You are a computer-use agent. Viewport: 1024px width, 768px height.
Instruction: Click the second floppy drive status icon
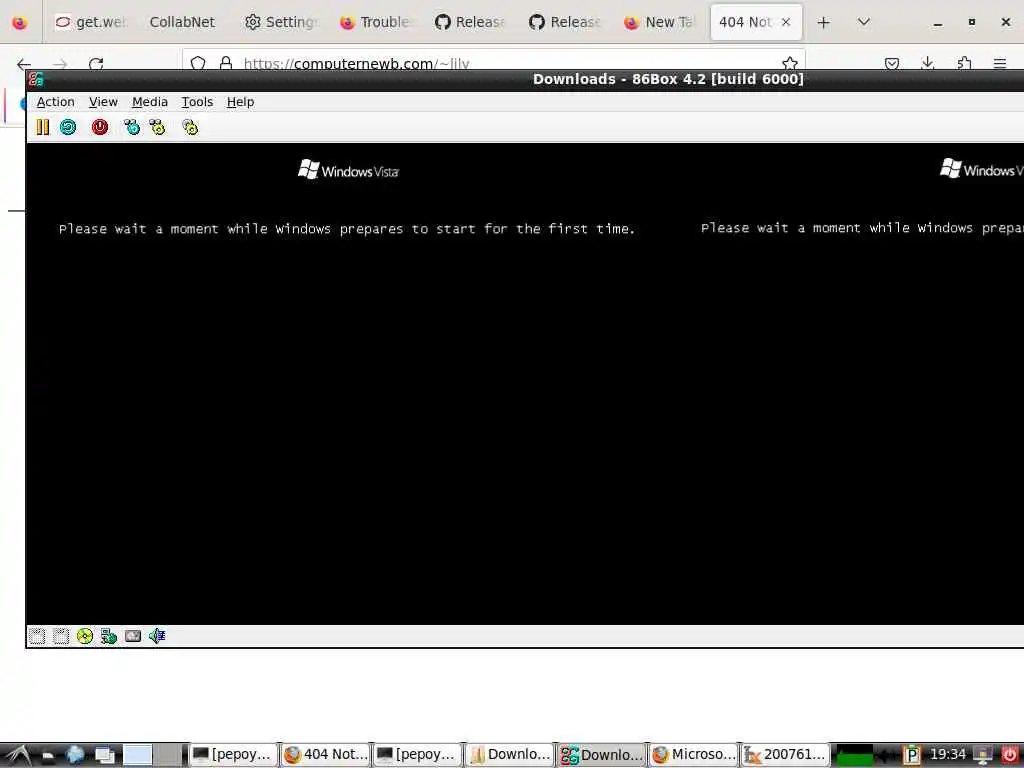click(61, 635)
